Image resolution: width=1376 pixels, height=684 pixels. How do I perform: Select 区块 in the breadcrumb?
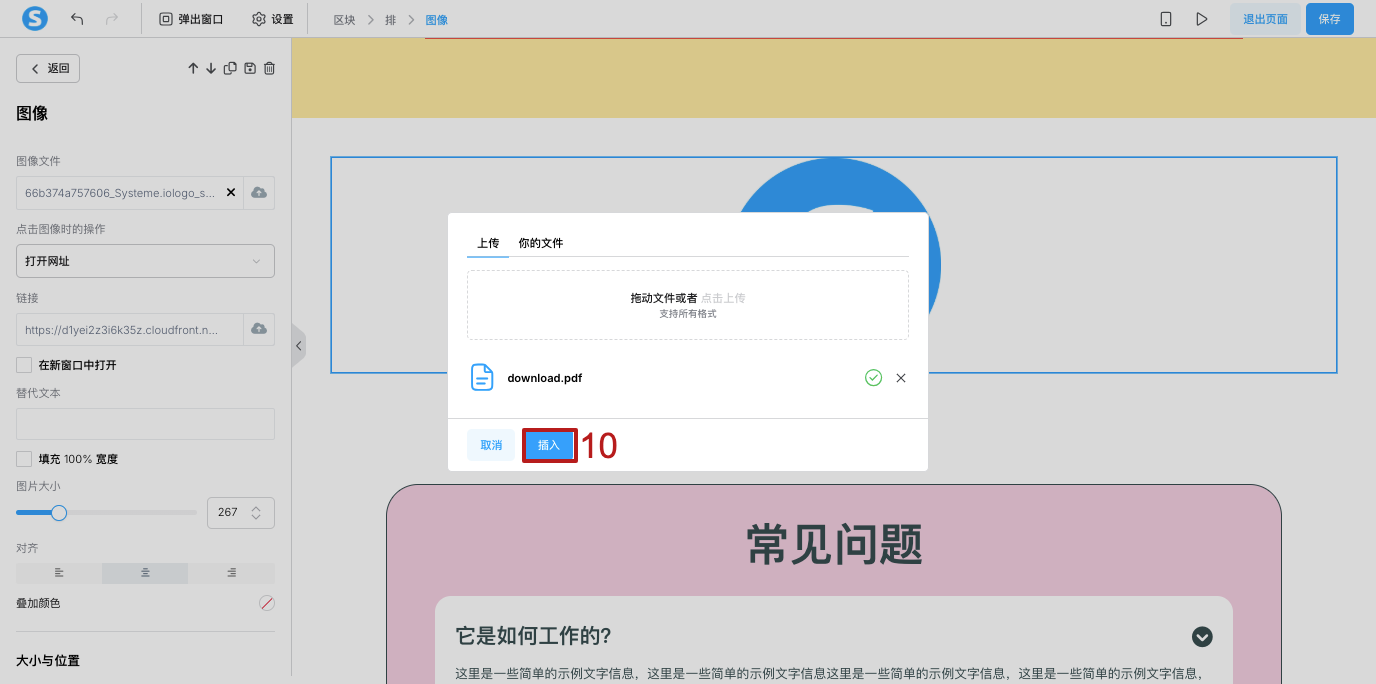tap(344, 19)
